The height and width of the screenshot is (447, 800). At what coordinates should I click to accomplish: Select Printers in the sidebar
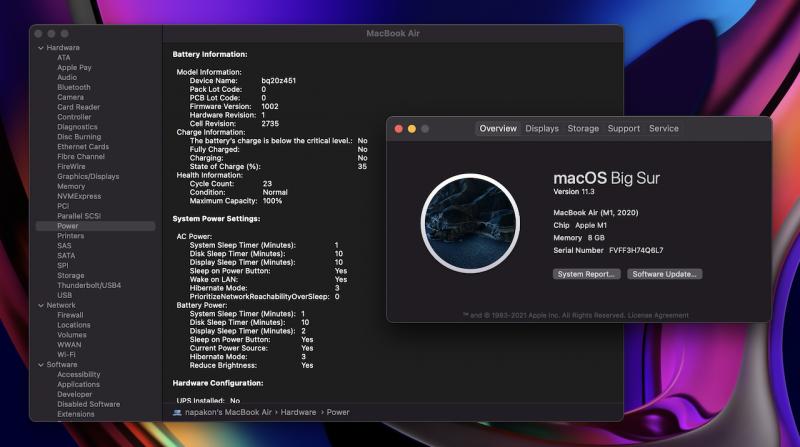pyautogui.click(x=70, y=236)
